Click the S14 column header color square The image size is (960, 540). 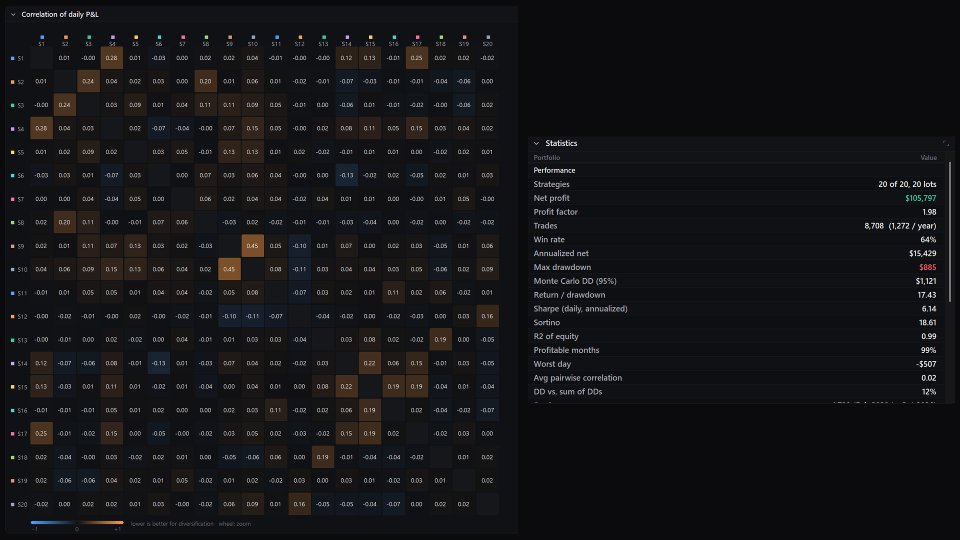point(347,37)
